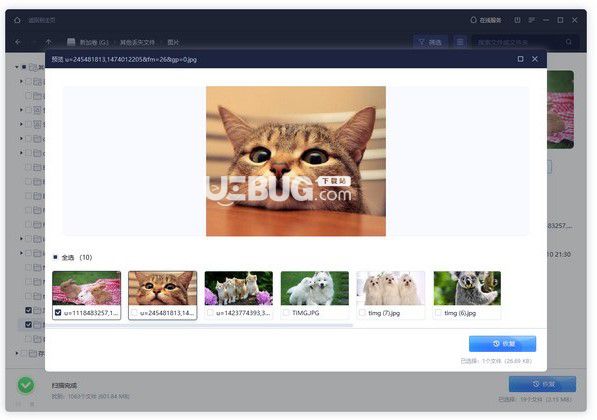
Task: Click the update icon next to 在线服务
Action: [517, 20]
